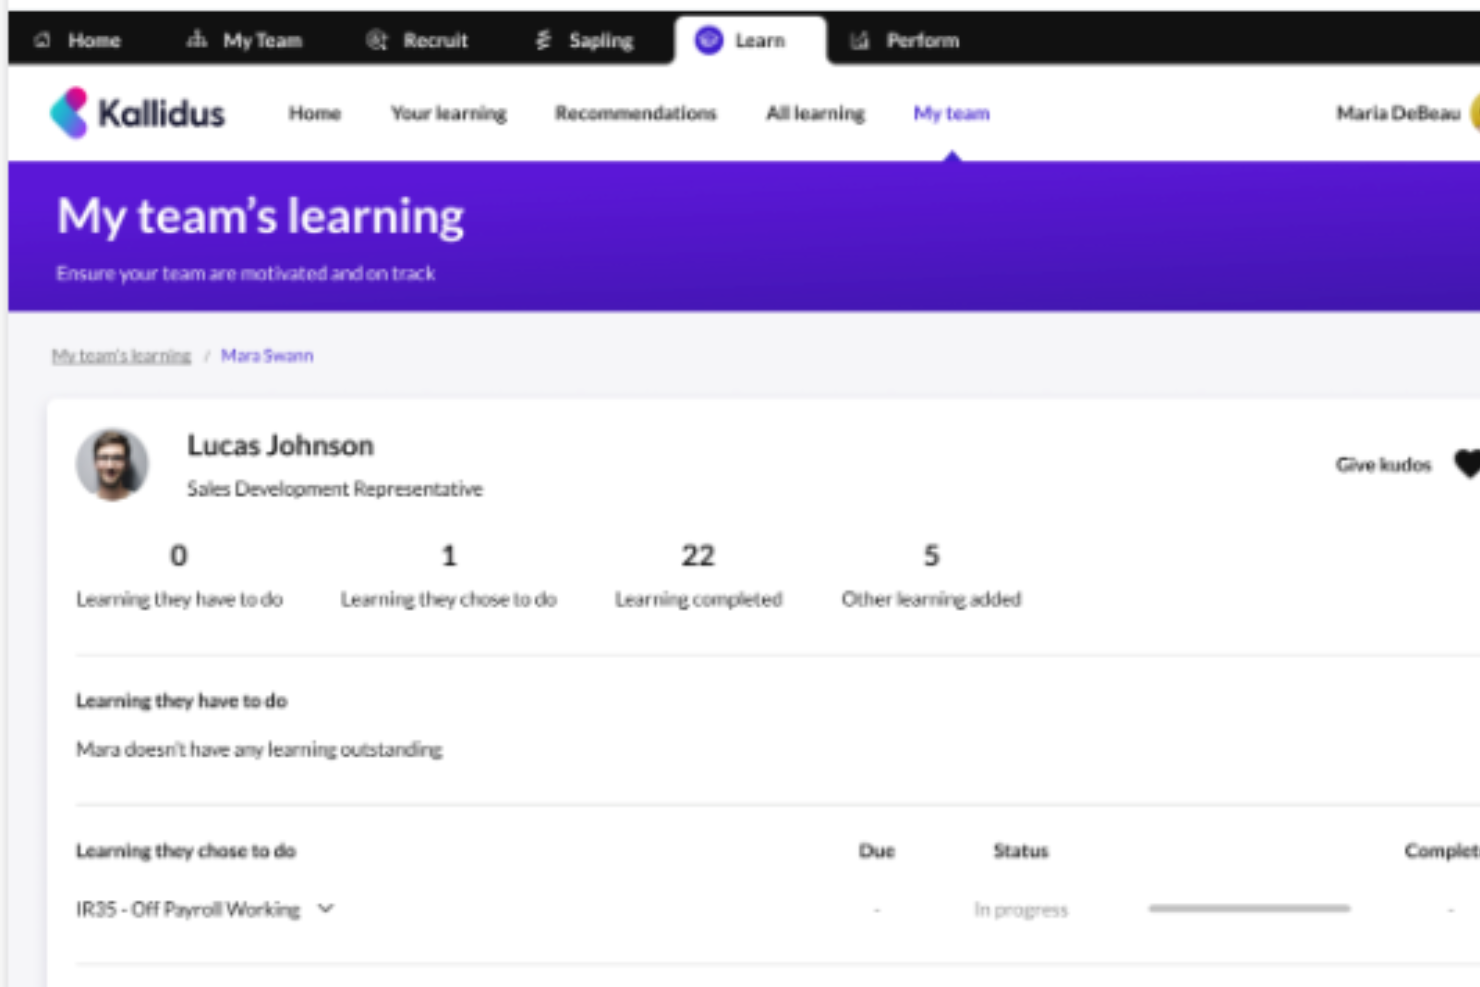Select My team in Kallidus navigation
Viewport: 1480px width, 987px height.
(951, 113)
